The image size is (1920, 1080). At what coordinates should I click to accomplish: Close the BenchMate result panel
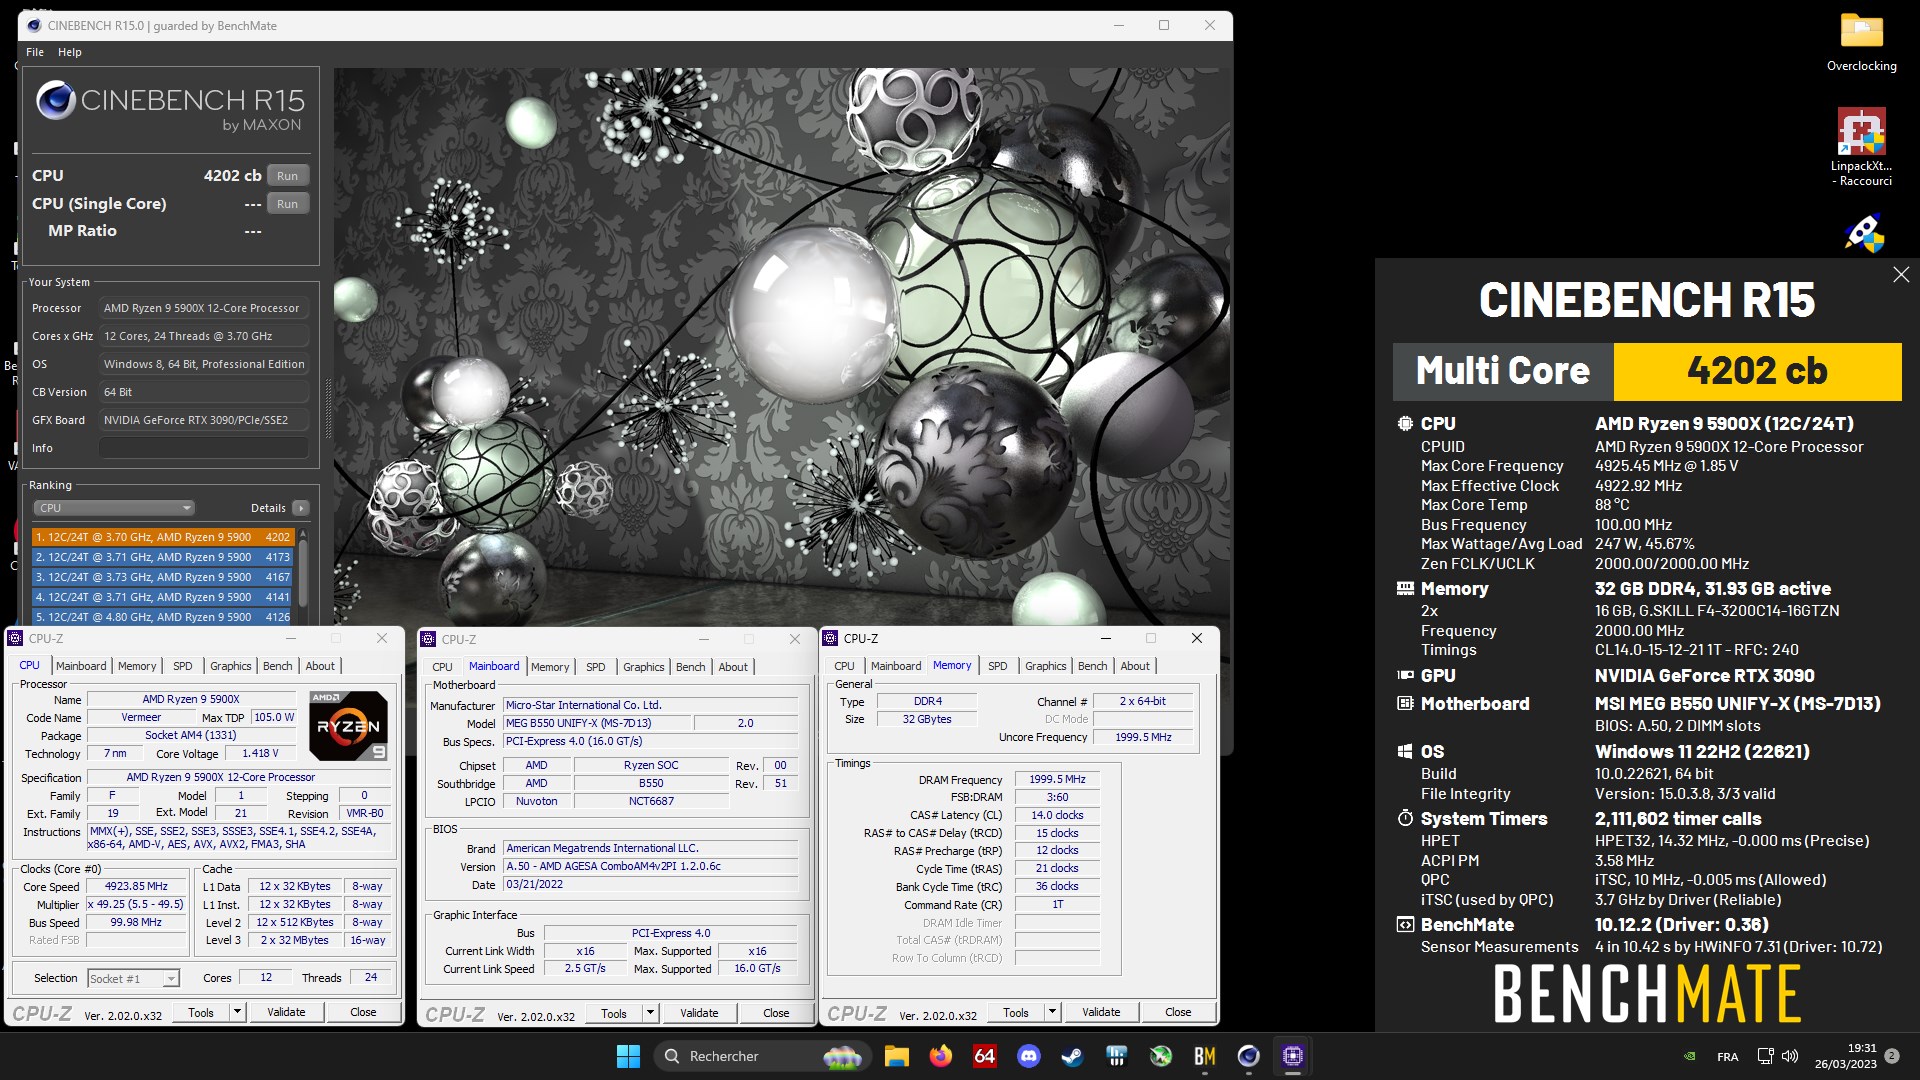1901,275
